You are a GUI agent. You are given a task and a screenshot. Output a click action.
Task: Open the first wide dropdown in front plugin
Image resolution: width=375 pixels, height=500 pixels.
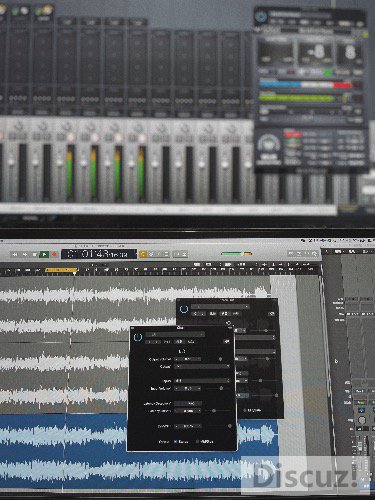pos(202,366)
